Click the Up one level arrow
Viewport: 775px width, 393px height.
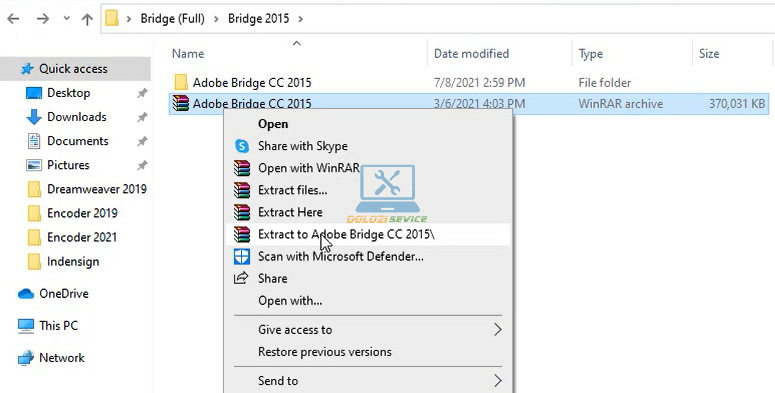pos(87,19)
